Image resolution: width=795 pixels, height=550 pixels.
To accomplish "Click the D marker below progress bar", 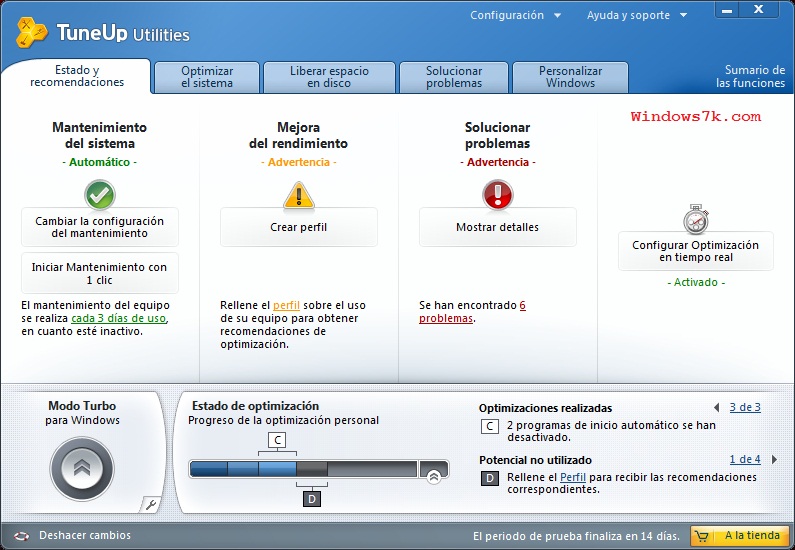I will [312, 499].
